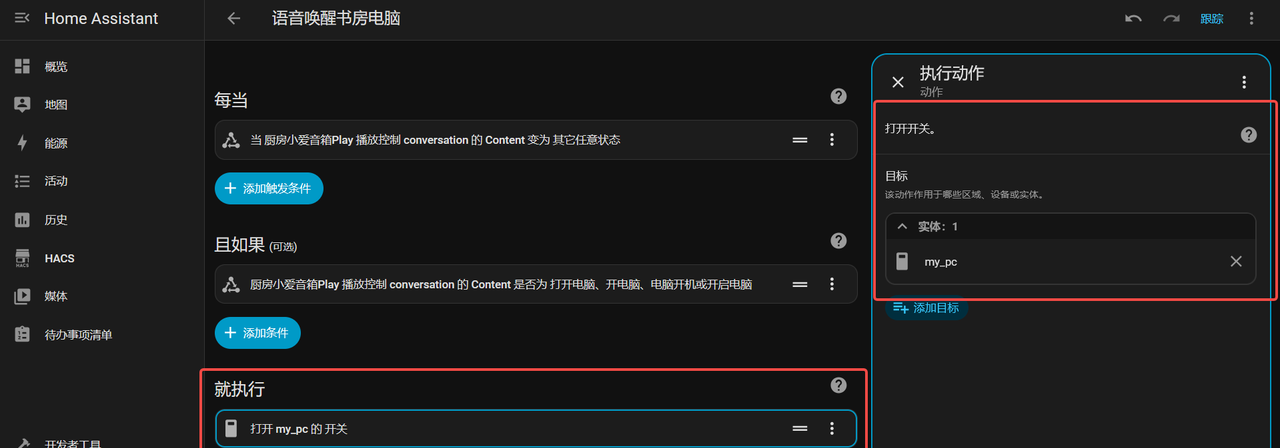Click the 活动 list icon

(x=22, y=181)
